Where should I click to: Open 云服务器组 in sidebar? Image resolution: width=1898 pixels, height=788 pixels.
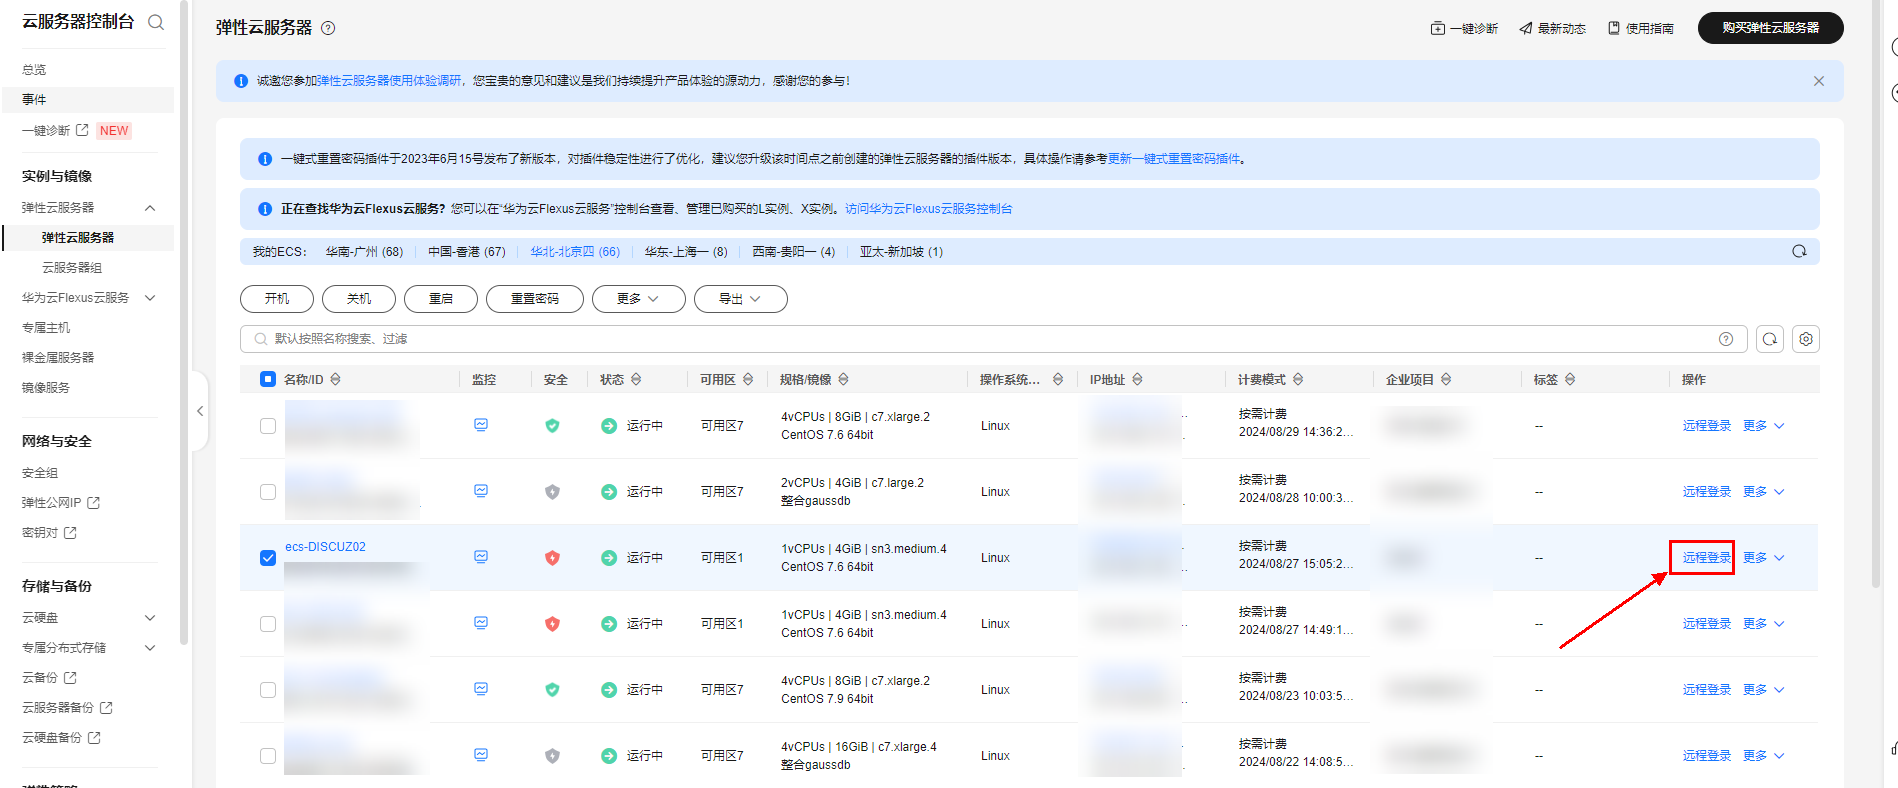[72, 268]
